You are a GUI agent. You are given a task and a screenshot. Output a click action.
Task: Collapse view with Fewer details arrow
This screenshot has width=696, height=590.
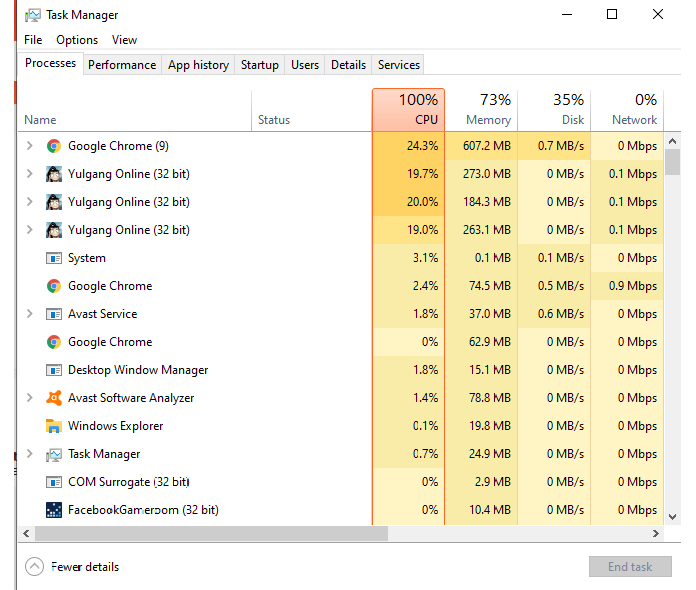35,567
